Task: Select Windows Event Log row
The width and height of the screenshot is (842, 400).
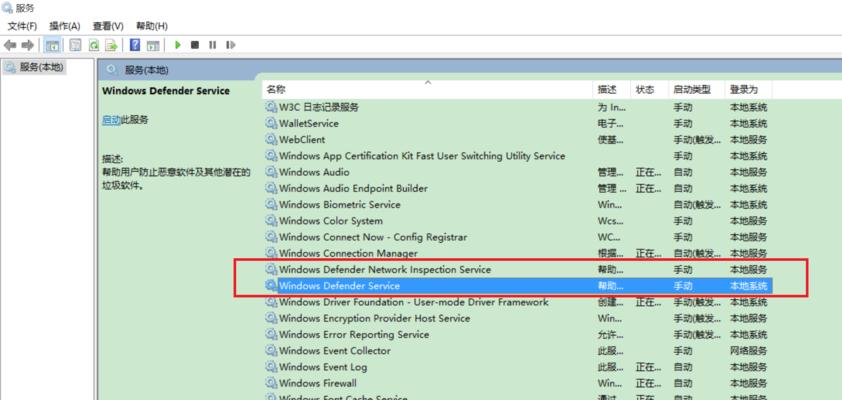Action: [517, 367]
